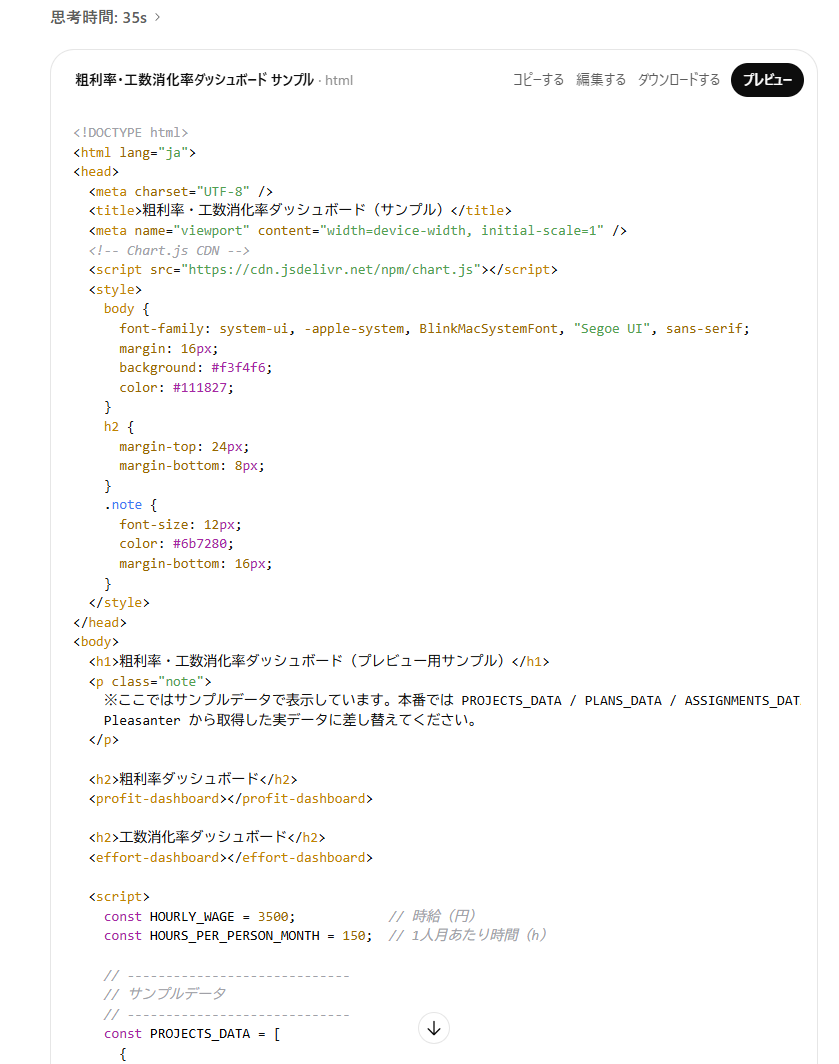Click the コピーする button
839x1064 pixels.
coord(538,80)
